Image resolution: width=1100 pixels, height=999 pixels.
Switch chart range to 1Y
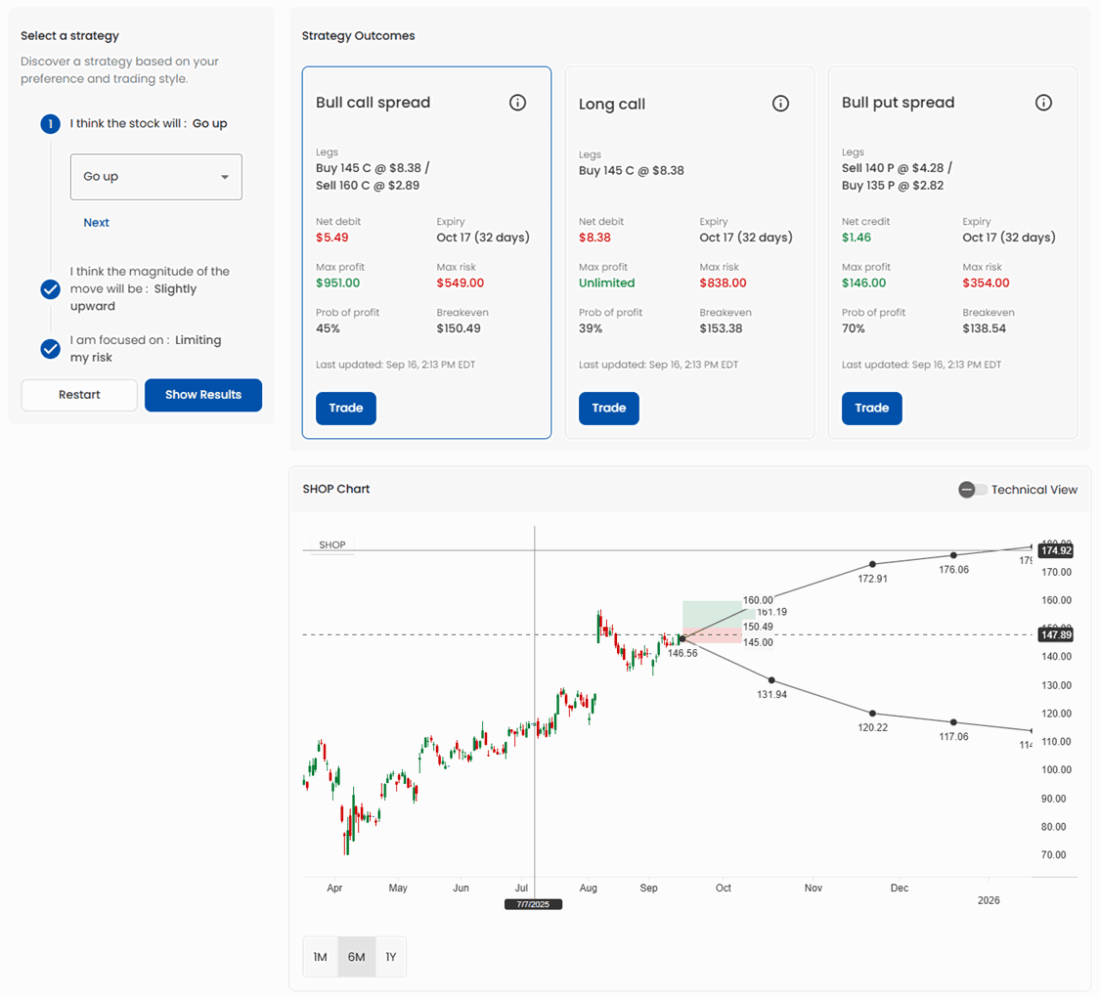391,956
